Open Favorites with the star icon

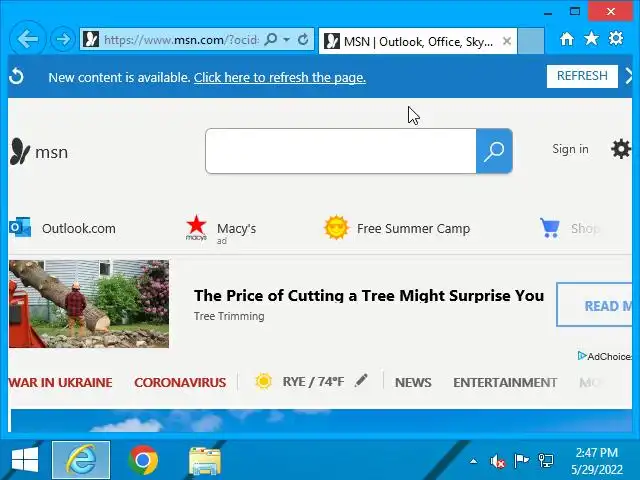point(591,39)
